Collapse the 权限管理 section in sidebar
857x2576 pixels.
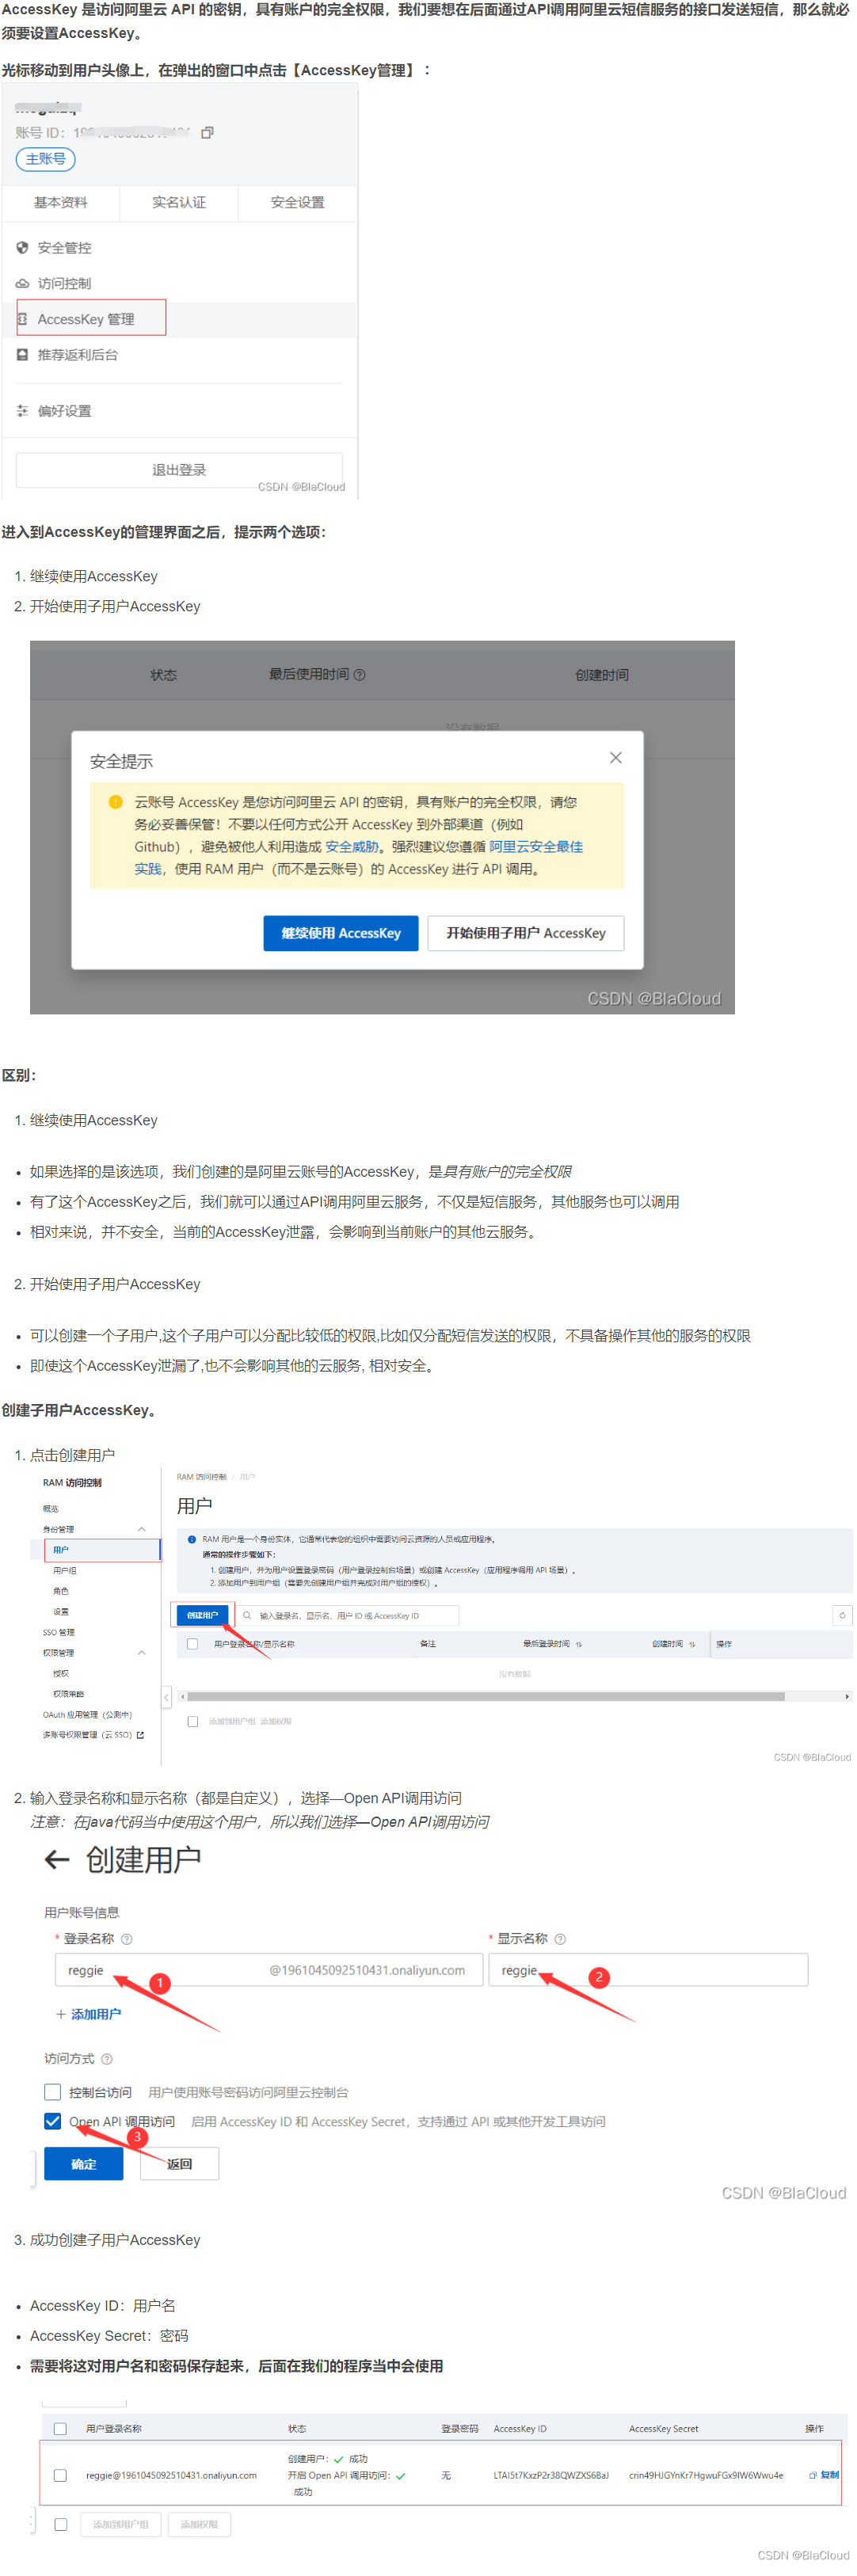pos(141,1653)
